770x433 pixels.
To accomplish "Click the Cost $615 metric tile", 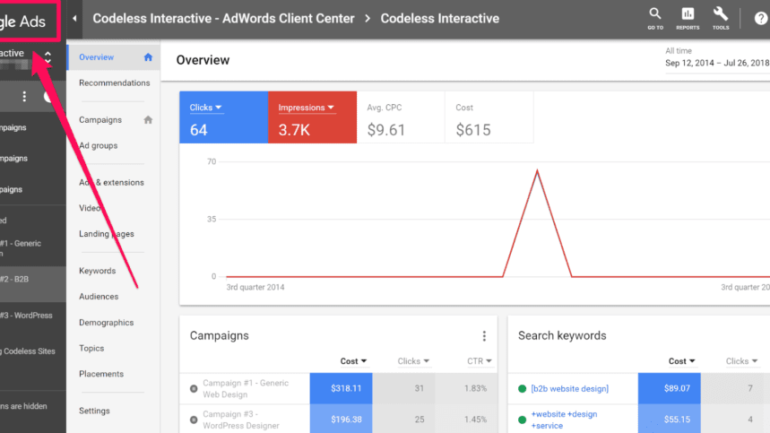I will click(489, 117).
